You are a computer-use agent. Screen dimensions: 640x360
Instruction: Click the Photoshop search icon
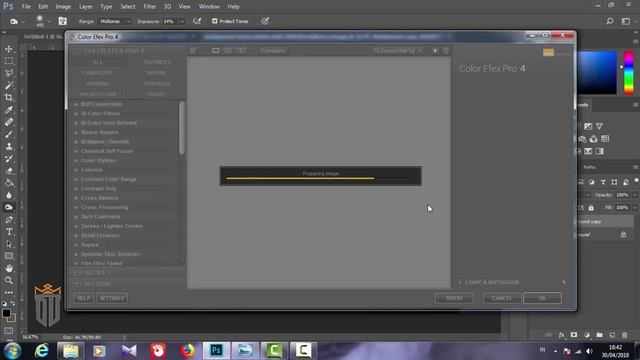pos(610,21)
